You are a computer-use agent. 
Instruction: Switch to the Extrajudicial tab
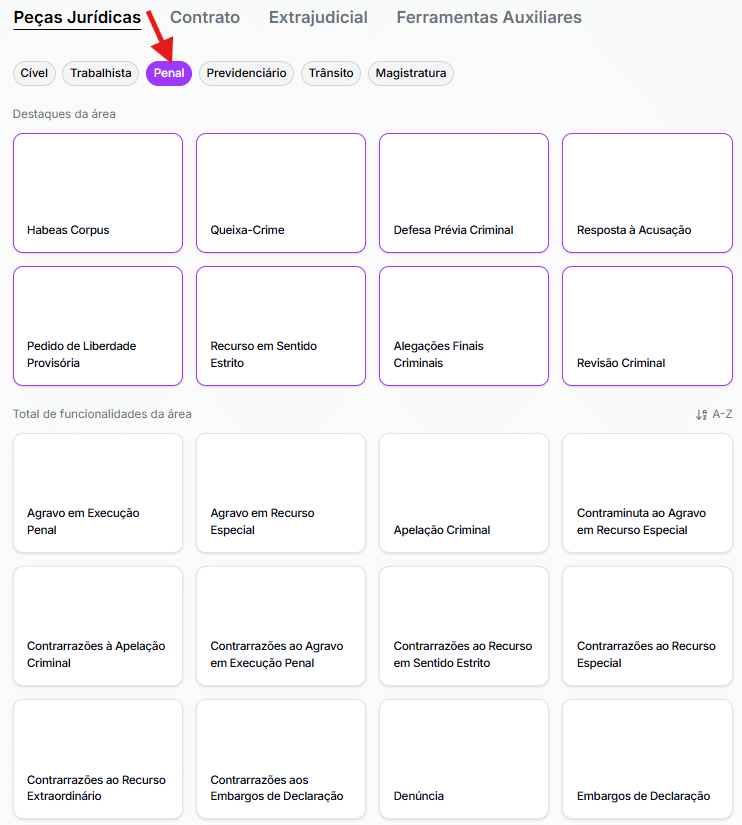pos(318,17)
